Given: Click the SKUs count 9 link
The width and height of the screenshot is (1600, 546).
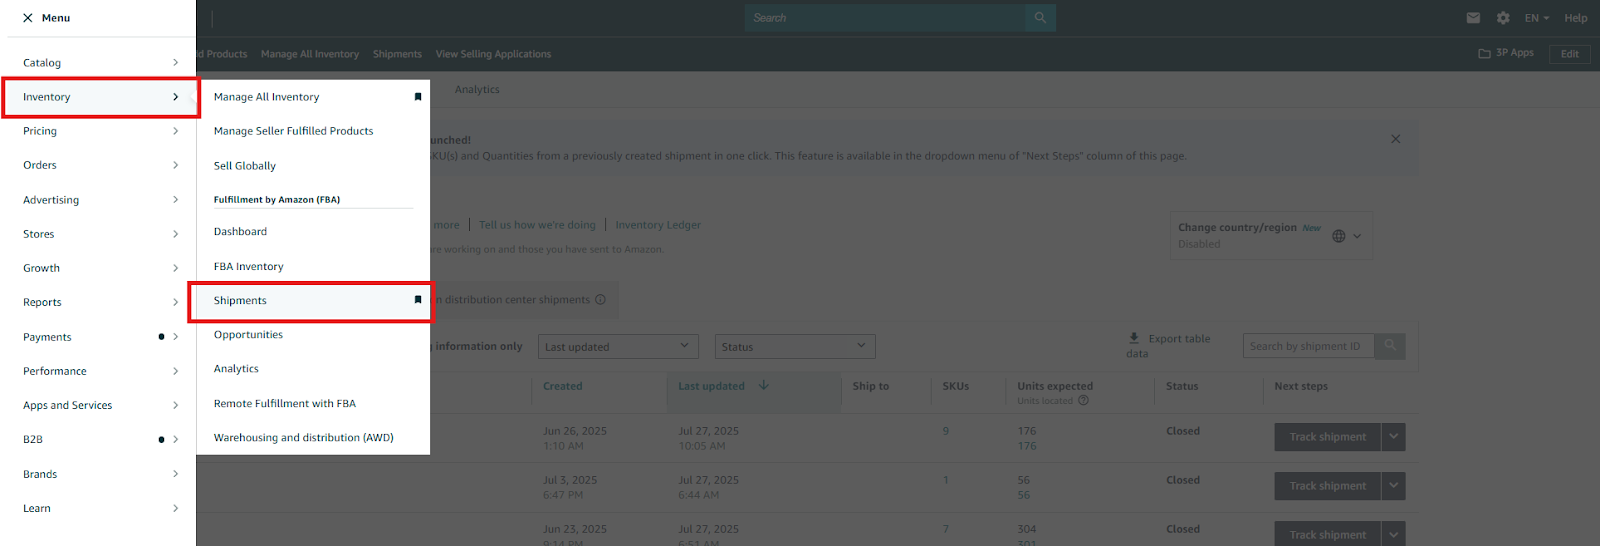Looking at the screenshot, I should (x=946, y=431).
